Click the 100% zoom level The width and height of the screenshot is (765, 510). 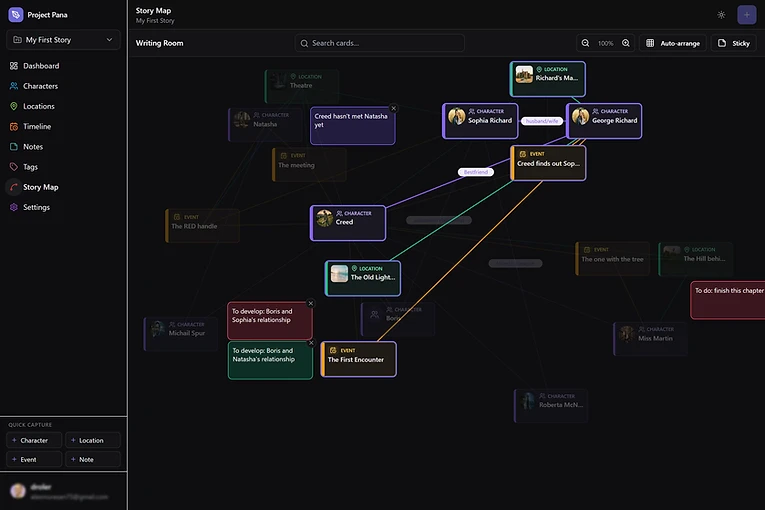pyautogui.click(x=605, y=43)
